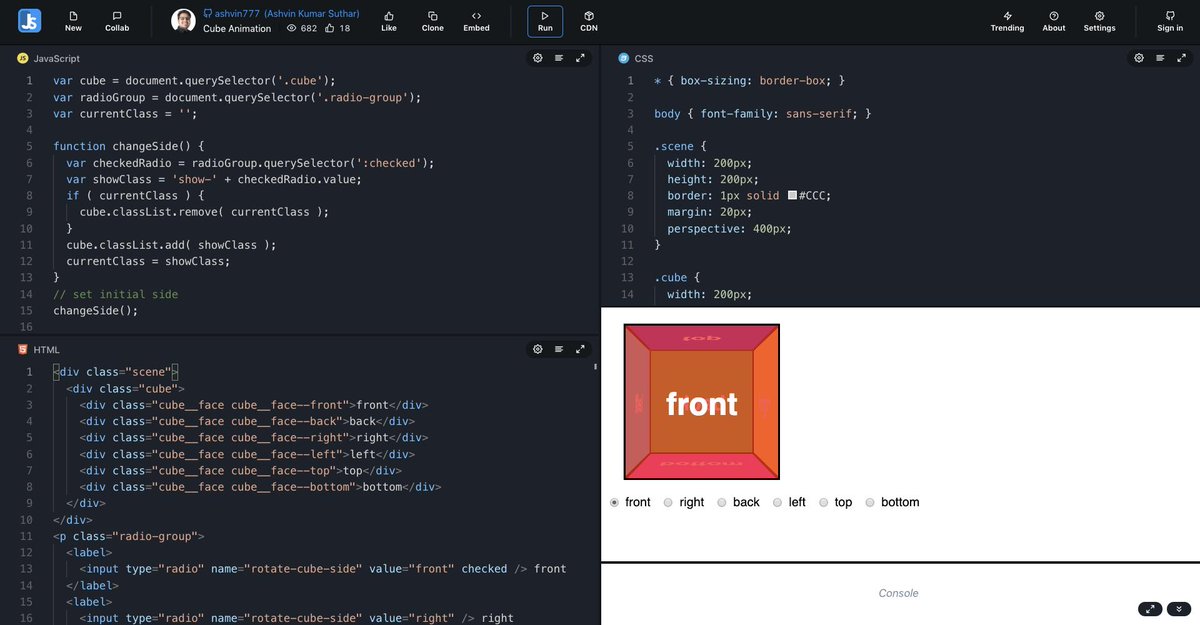
Task: Click the Cube Animation project title
Action: click(237, 29)
